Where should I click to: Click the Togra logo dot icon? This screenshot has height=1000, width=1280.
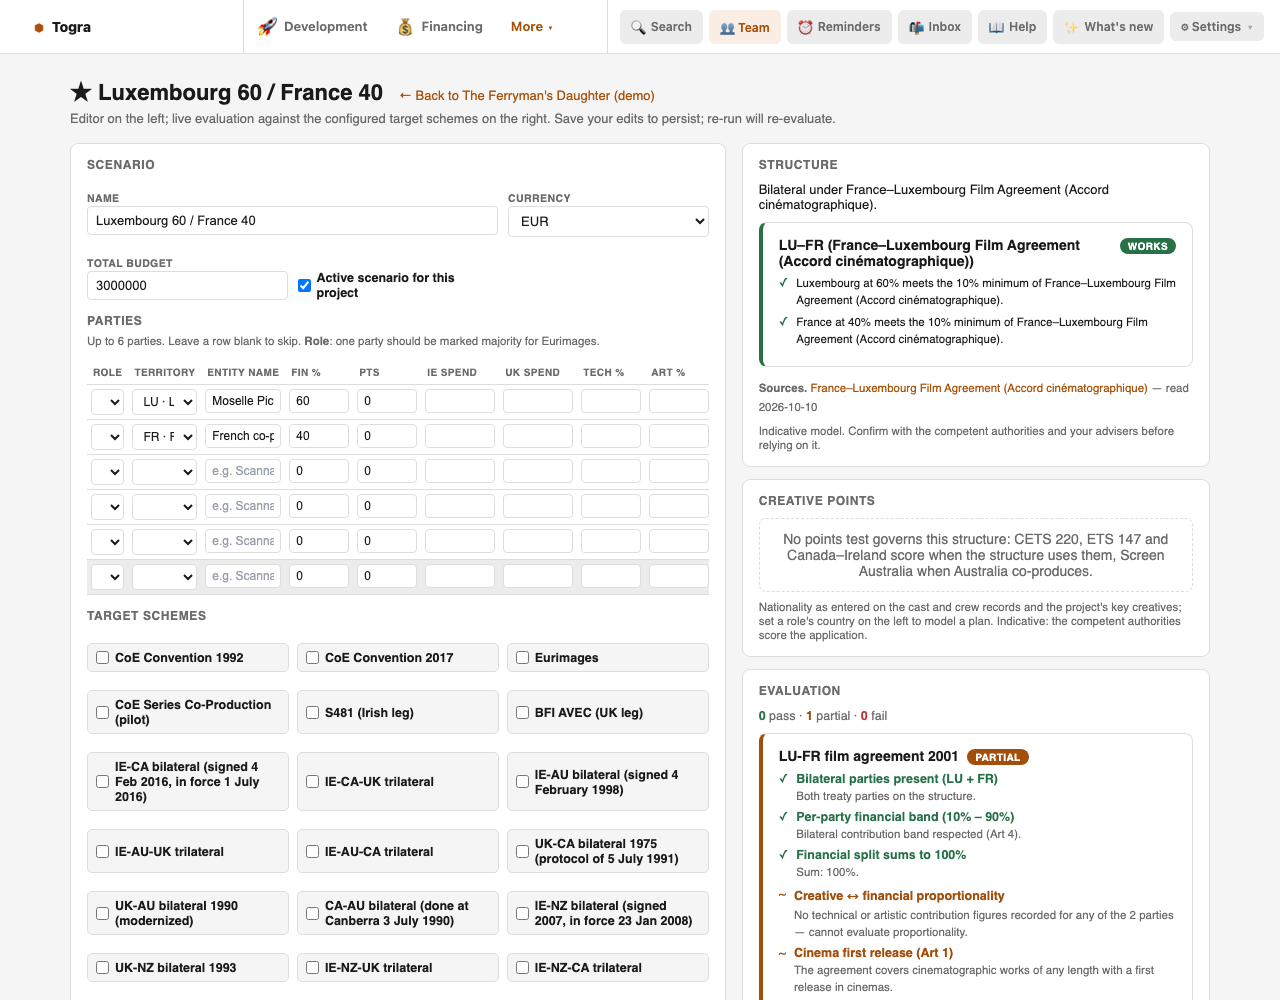click(39, 28)
